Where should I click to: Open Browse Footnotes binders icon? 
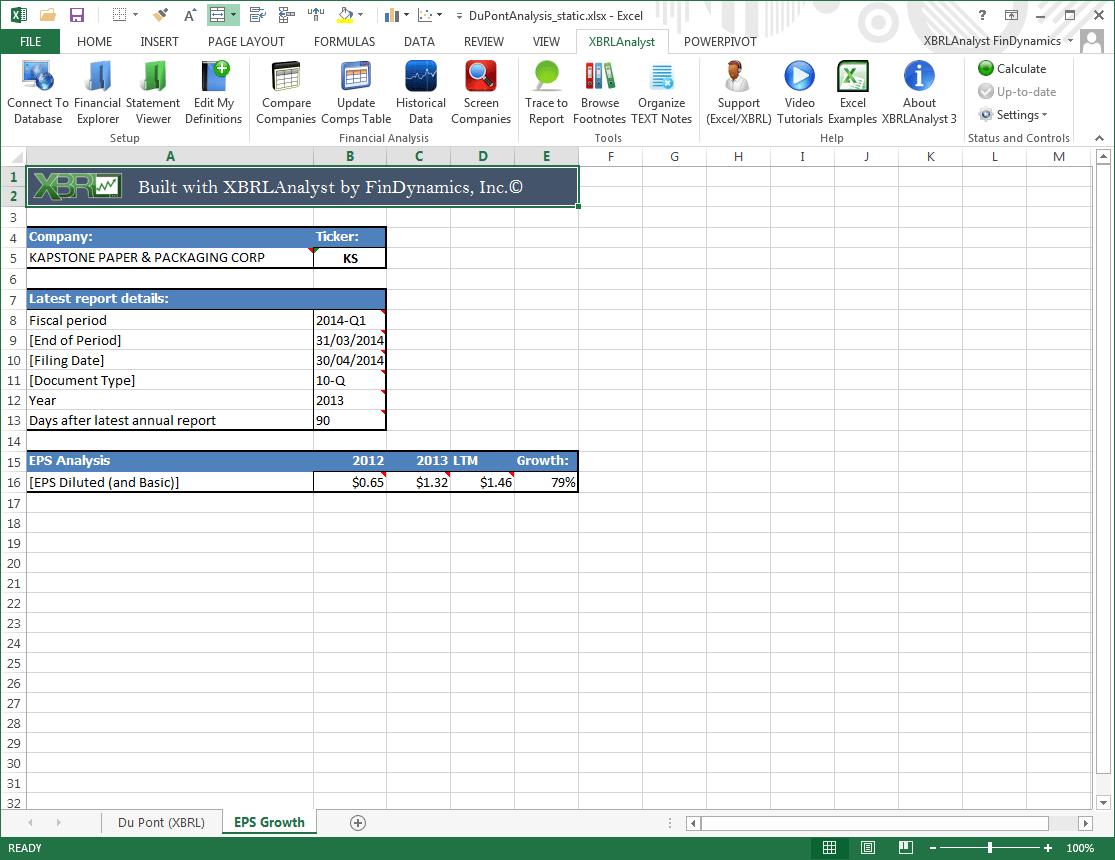click(599, 93)
